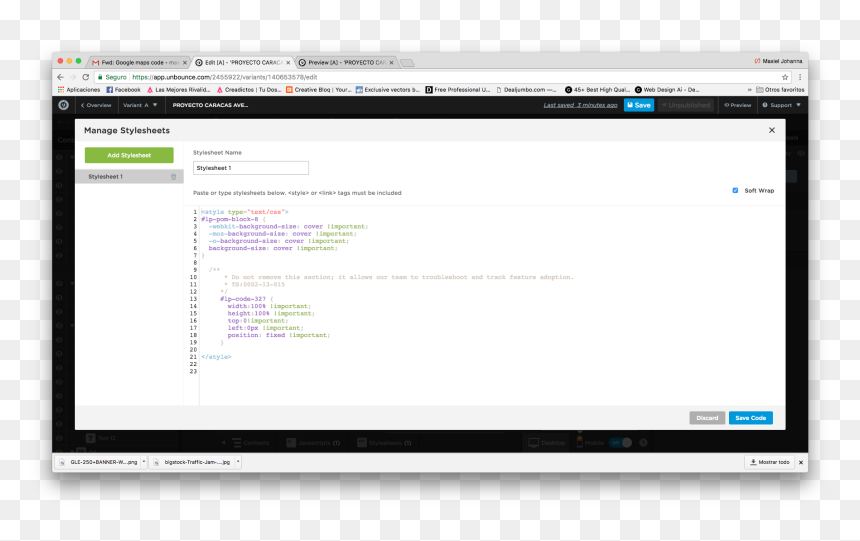Bookmark this page with the star
This screenshot has height=541, width=860.
point(785,77)
